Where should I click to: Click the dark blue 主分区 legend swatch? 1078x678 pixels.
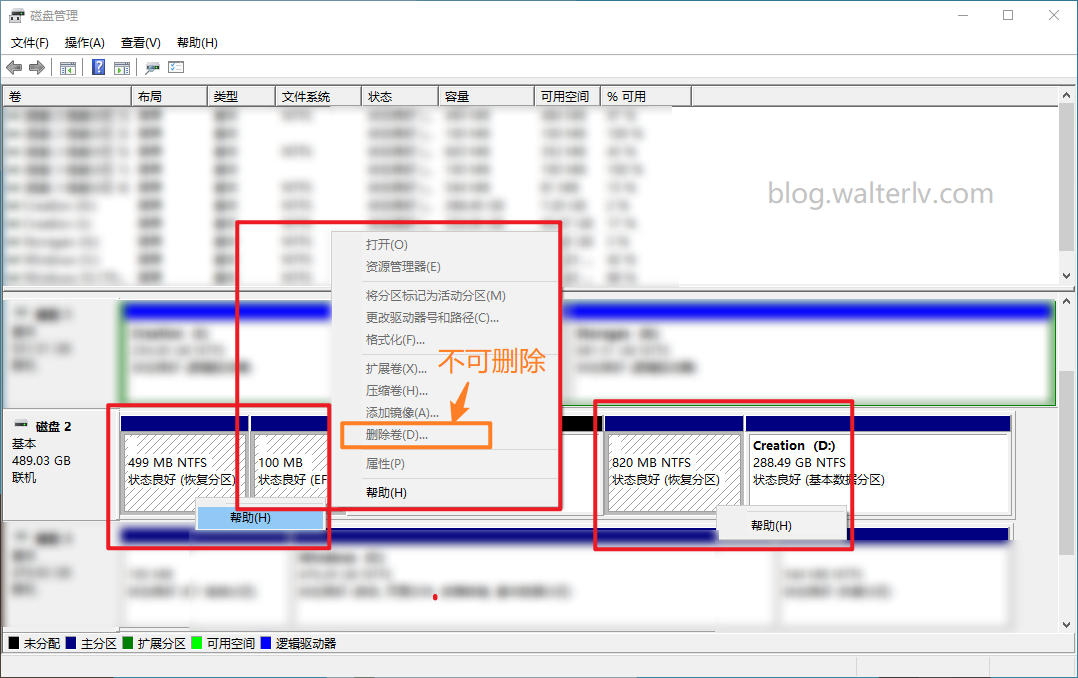click(x=71, y=643)
